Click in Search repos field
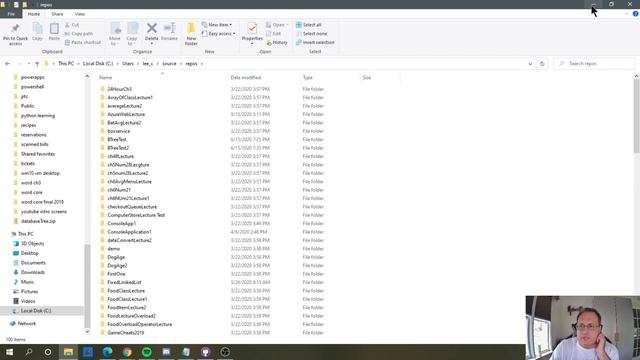 click(595, 64)
